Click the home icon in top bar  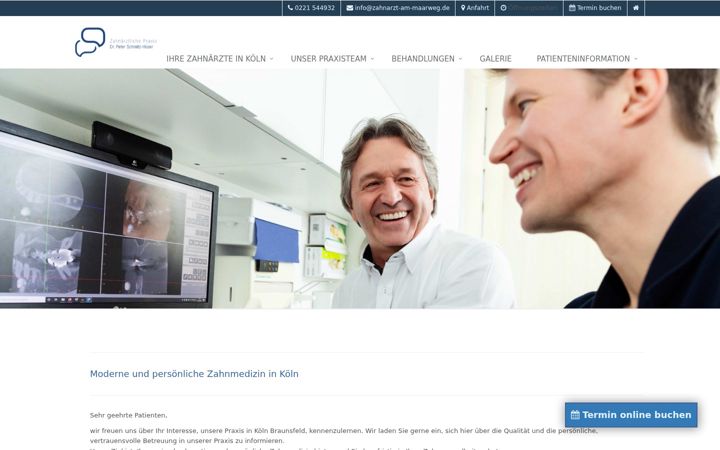tap(636, 8)
